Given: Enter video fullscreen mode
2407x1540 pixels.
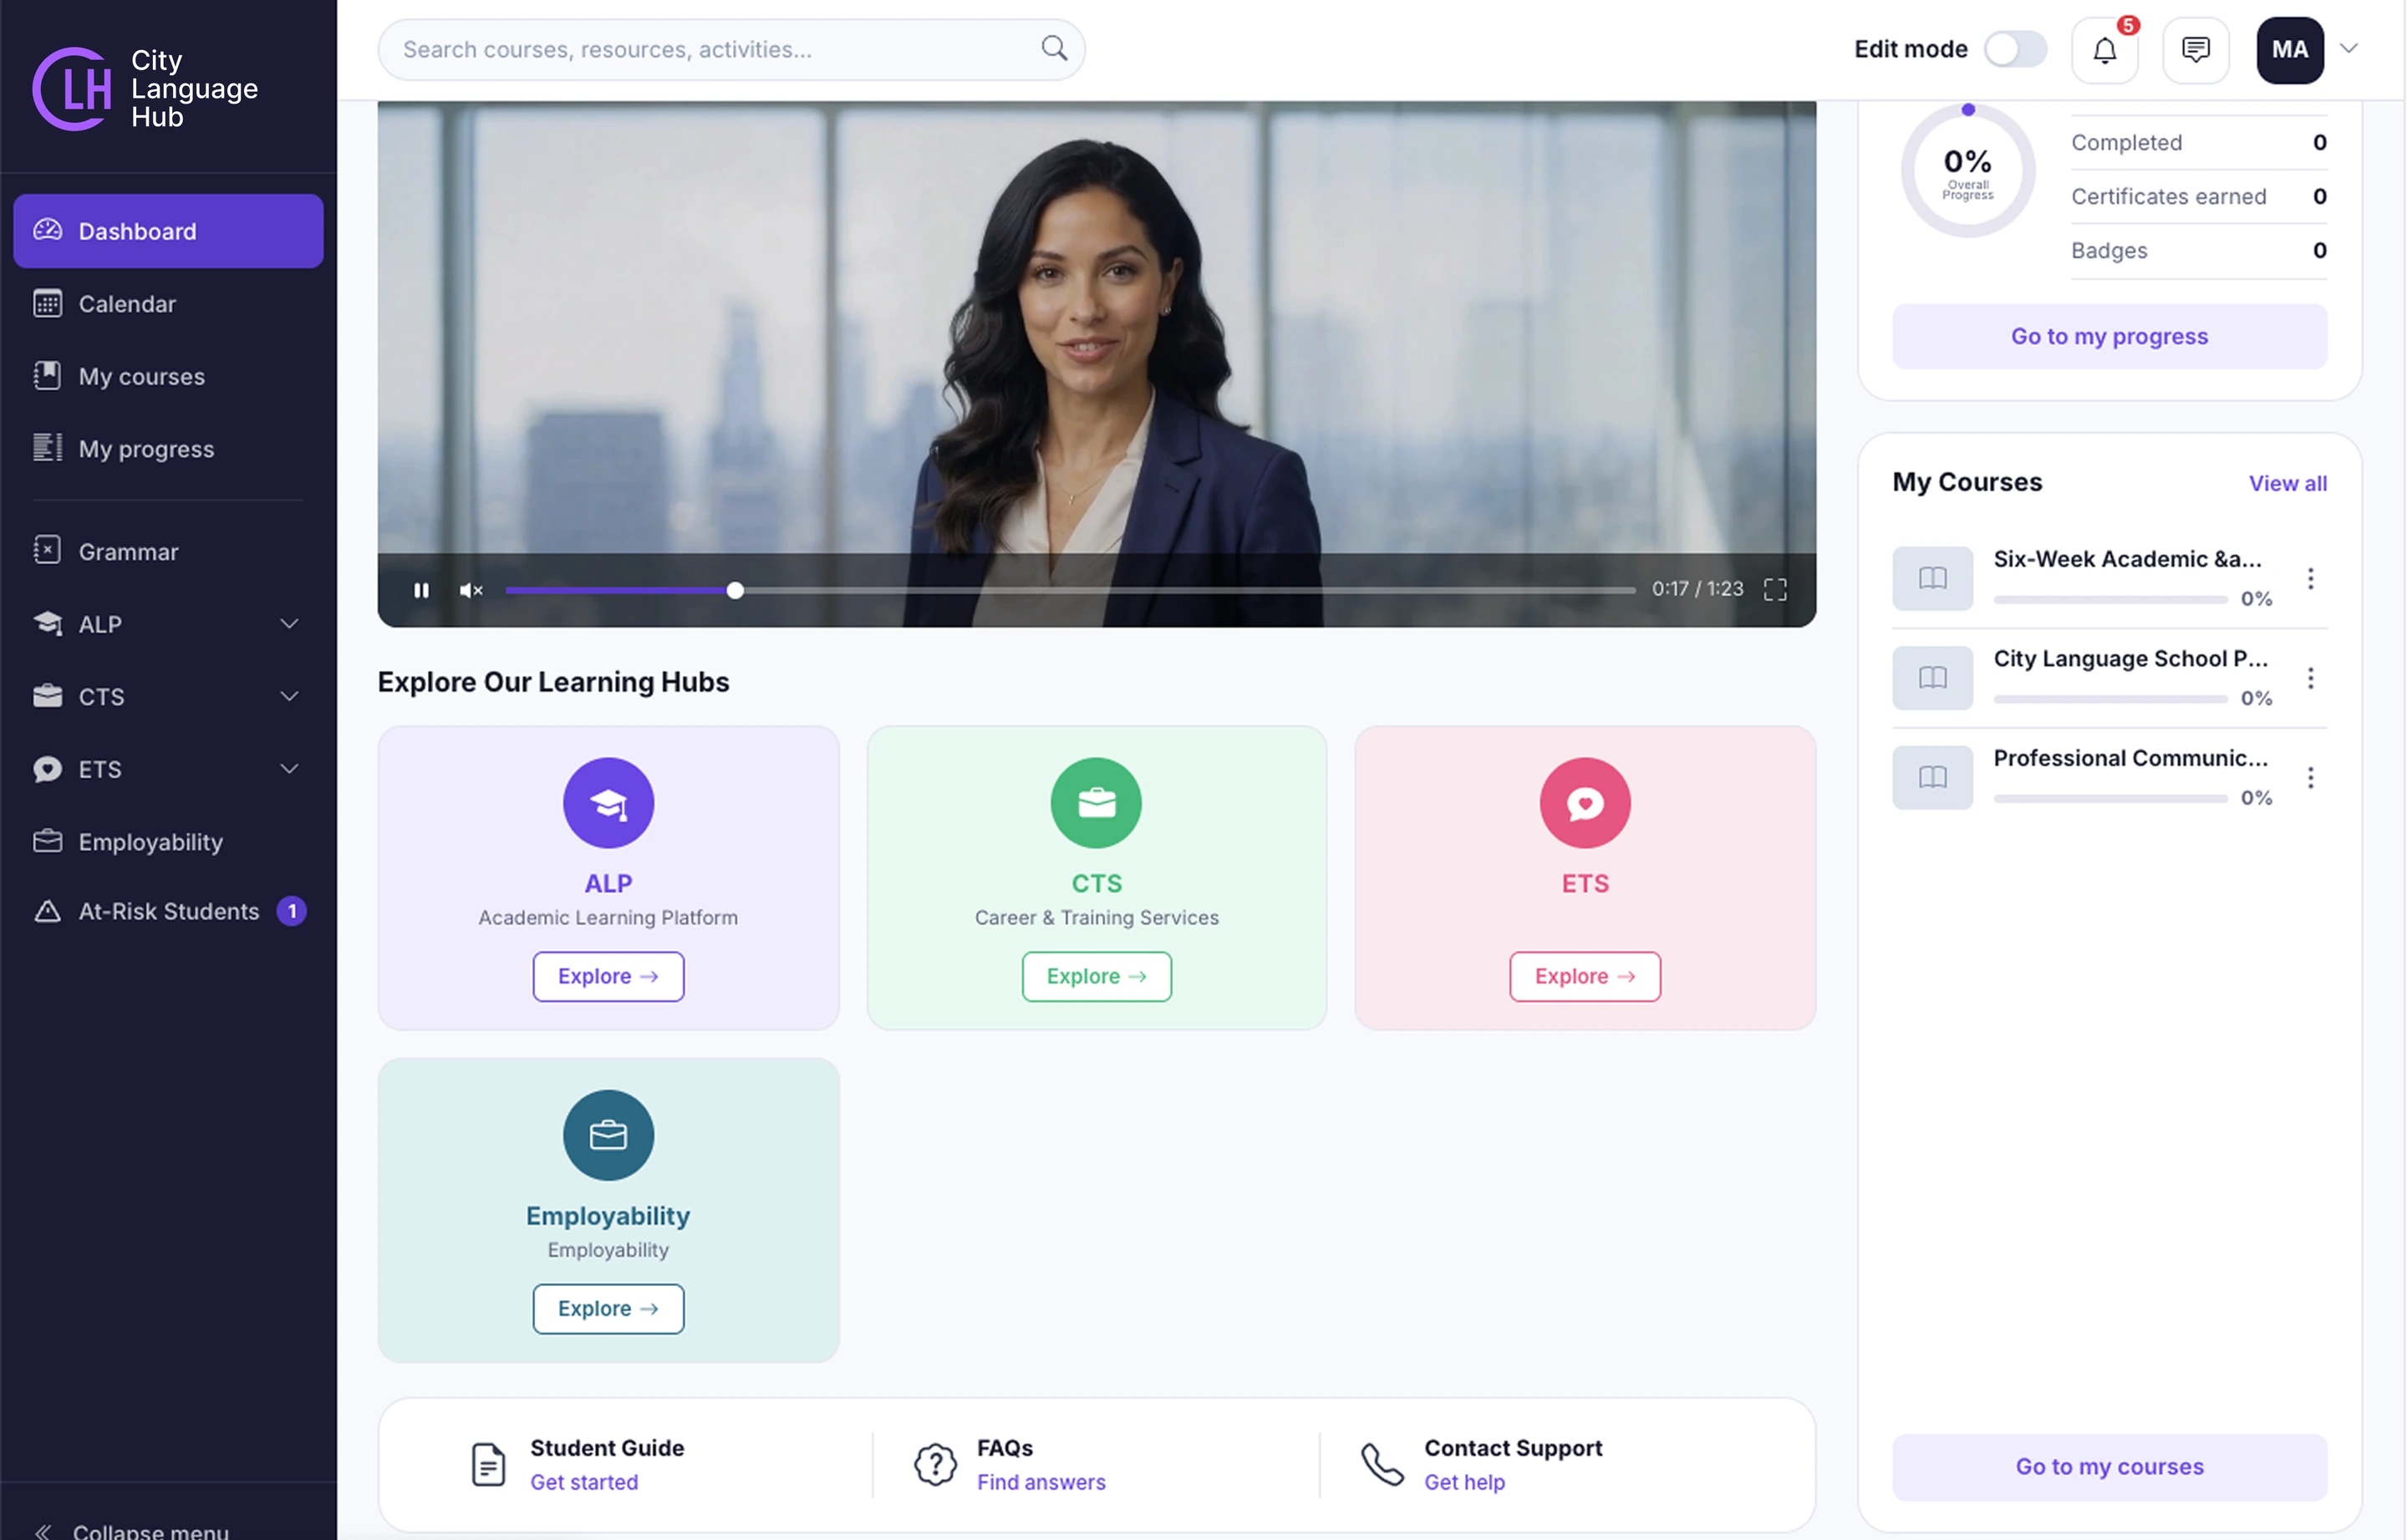Looking at the screenshot, I should pyautogui.click(x=1775, y=590).
